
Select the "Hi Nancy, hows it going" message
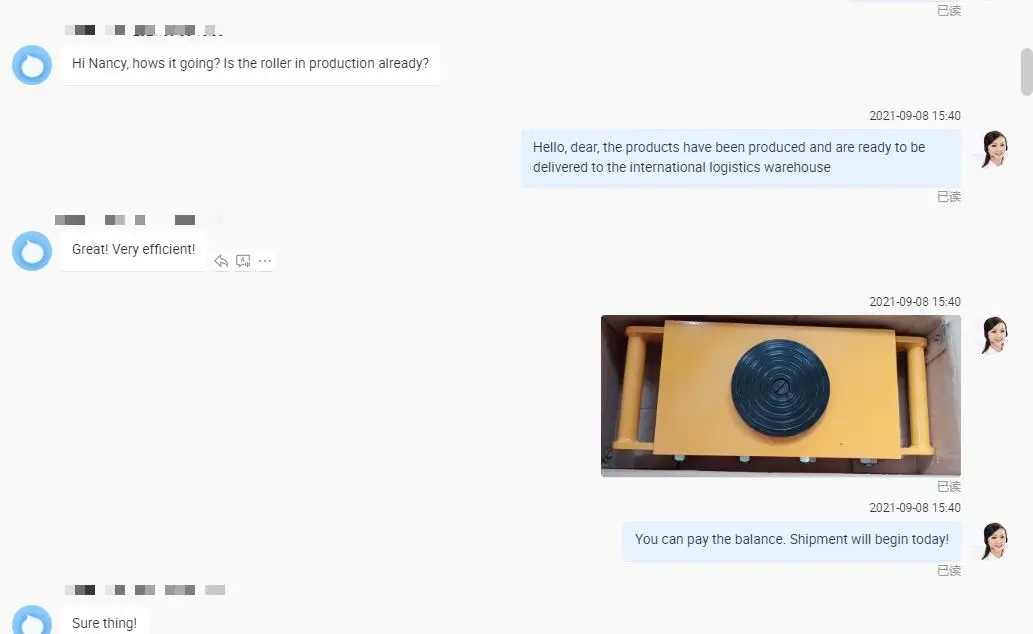click(x=250, y=64)
